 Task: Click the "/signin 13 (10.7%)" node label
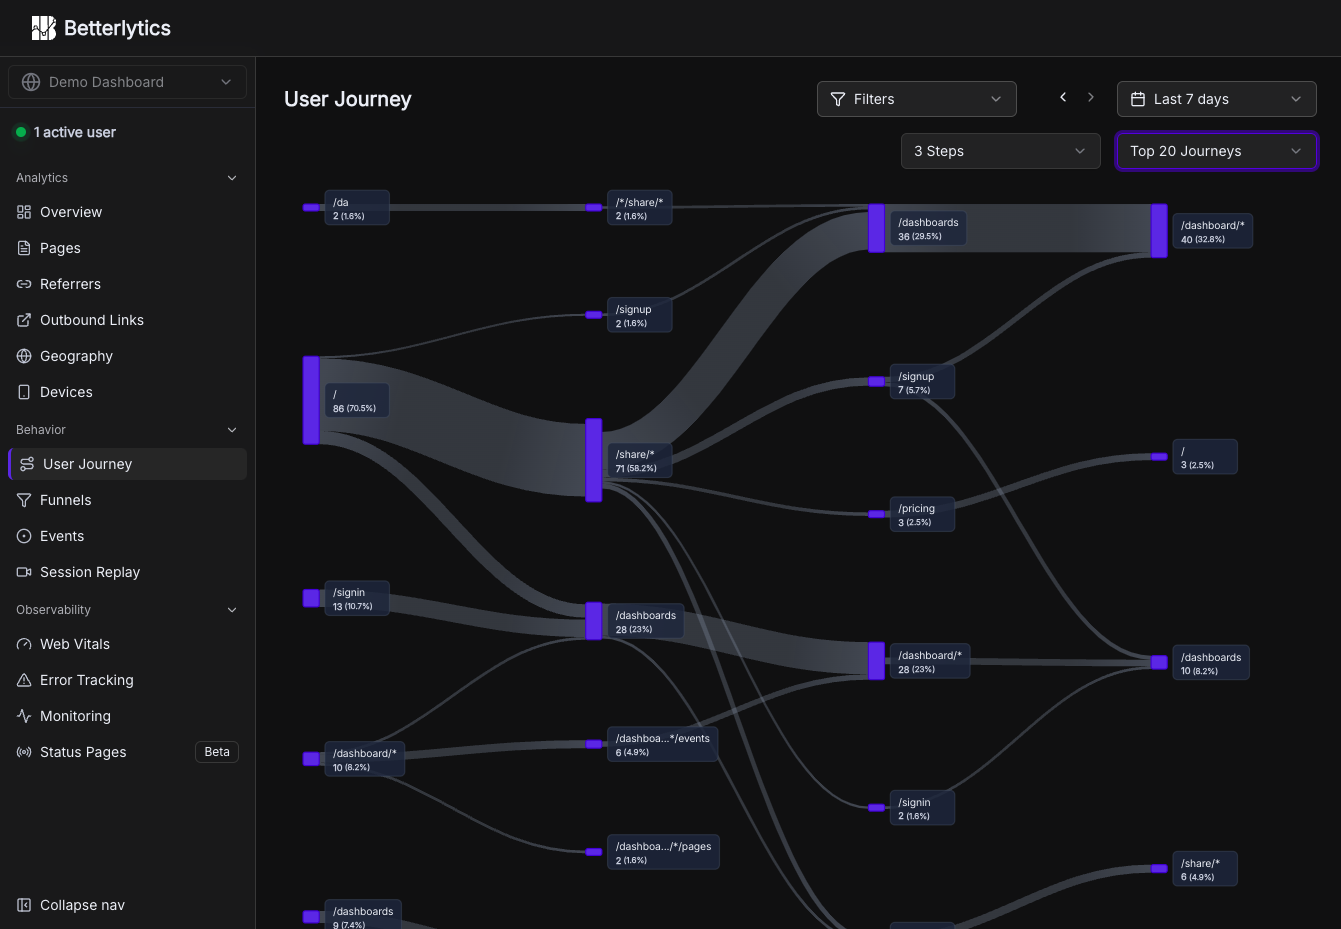click(357, 599)
